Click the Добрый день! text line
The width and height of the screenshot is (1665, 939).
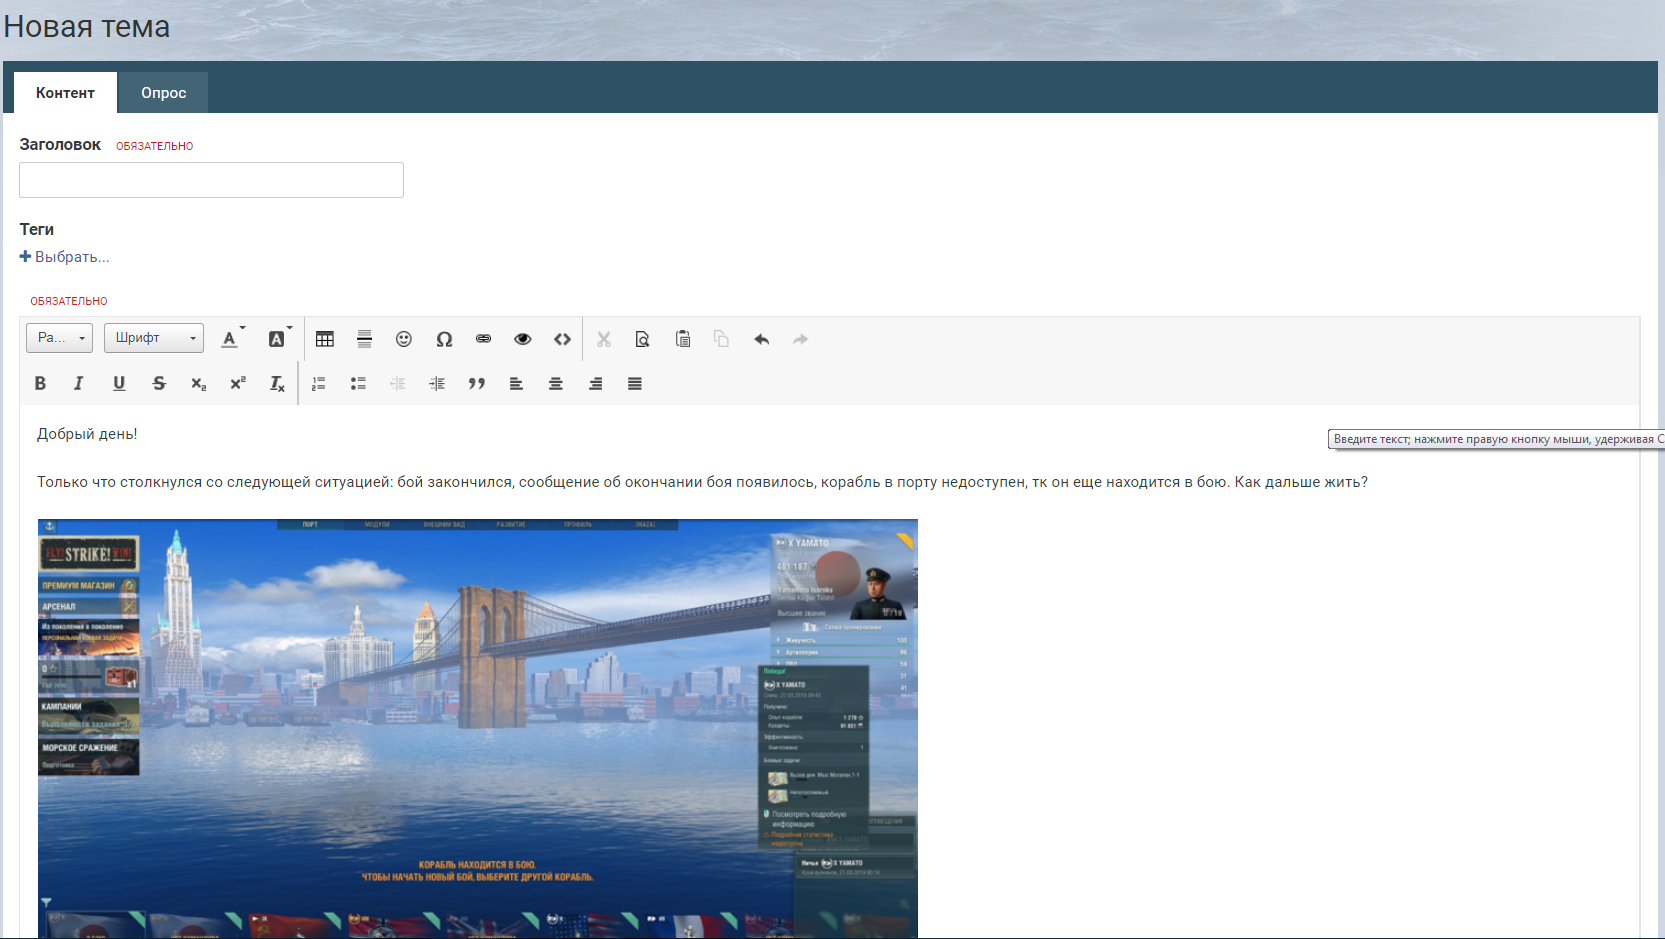coord(87,434)
